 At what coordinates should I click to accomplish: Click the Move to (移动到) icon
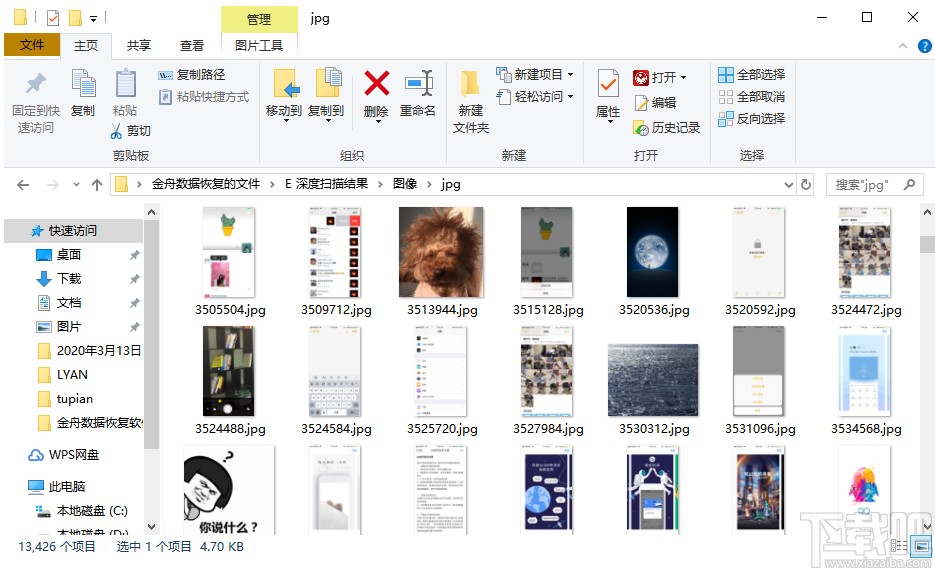(284, 83)
